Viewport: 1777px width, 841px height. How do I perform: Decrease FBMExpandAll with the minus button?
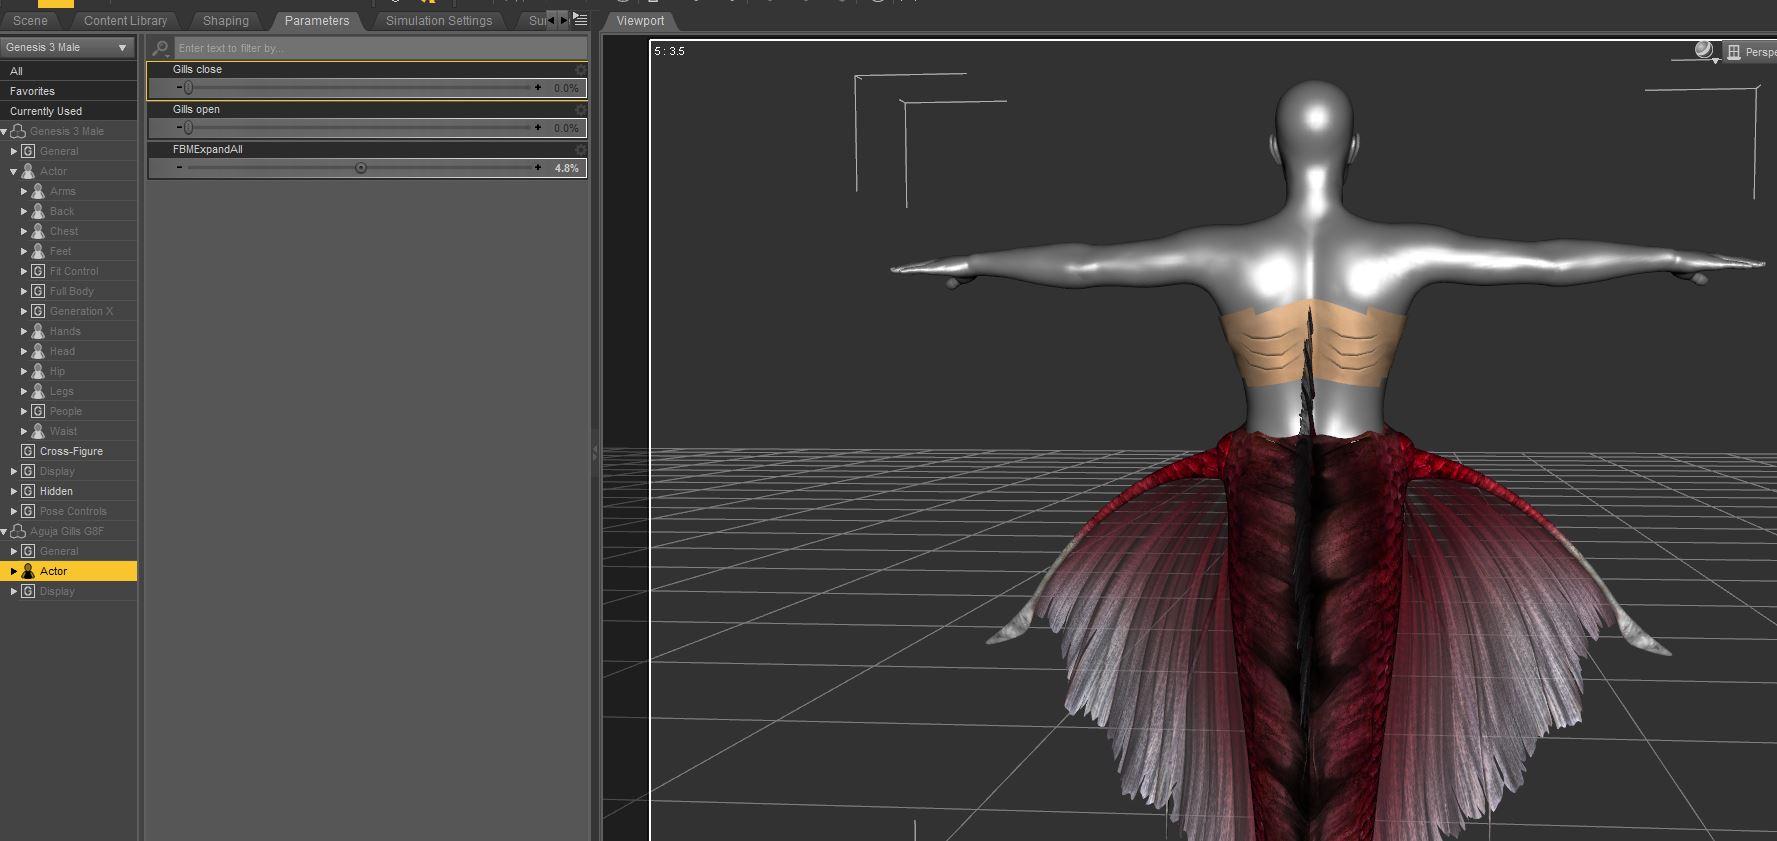[x=179, y=168]
